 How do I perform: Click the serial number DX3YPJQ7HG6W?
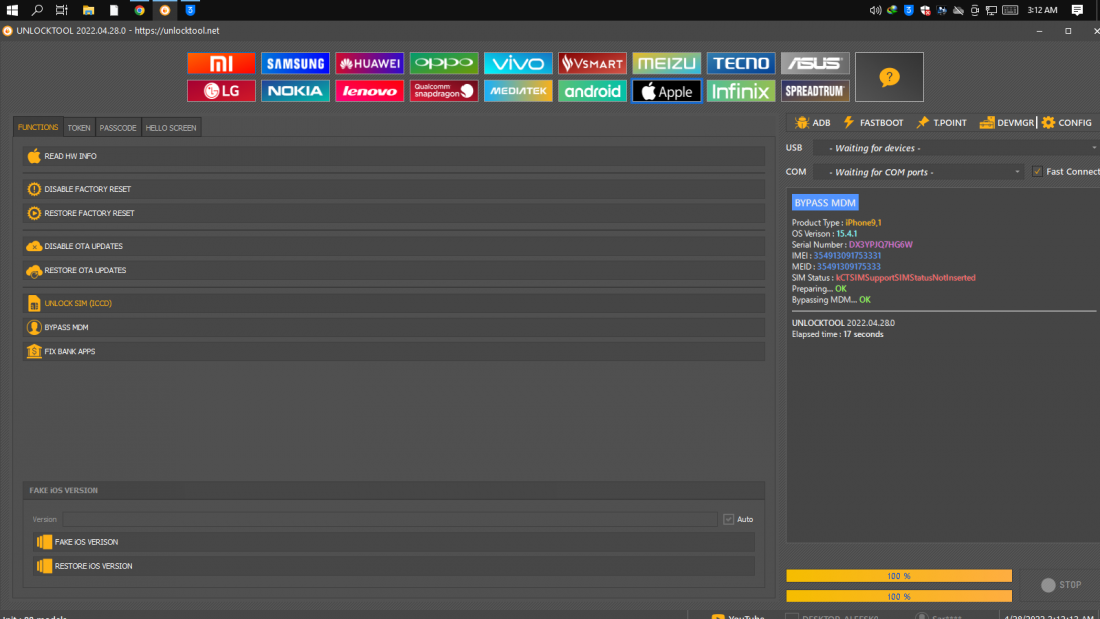point(880,245)
